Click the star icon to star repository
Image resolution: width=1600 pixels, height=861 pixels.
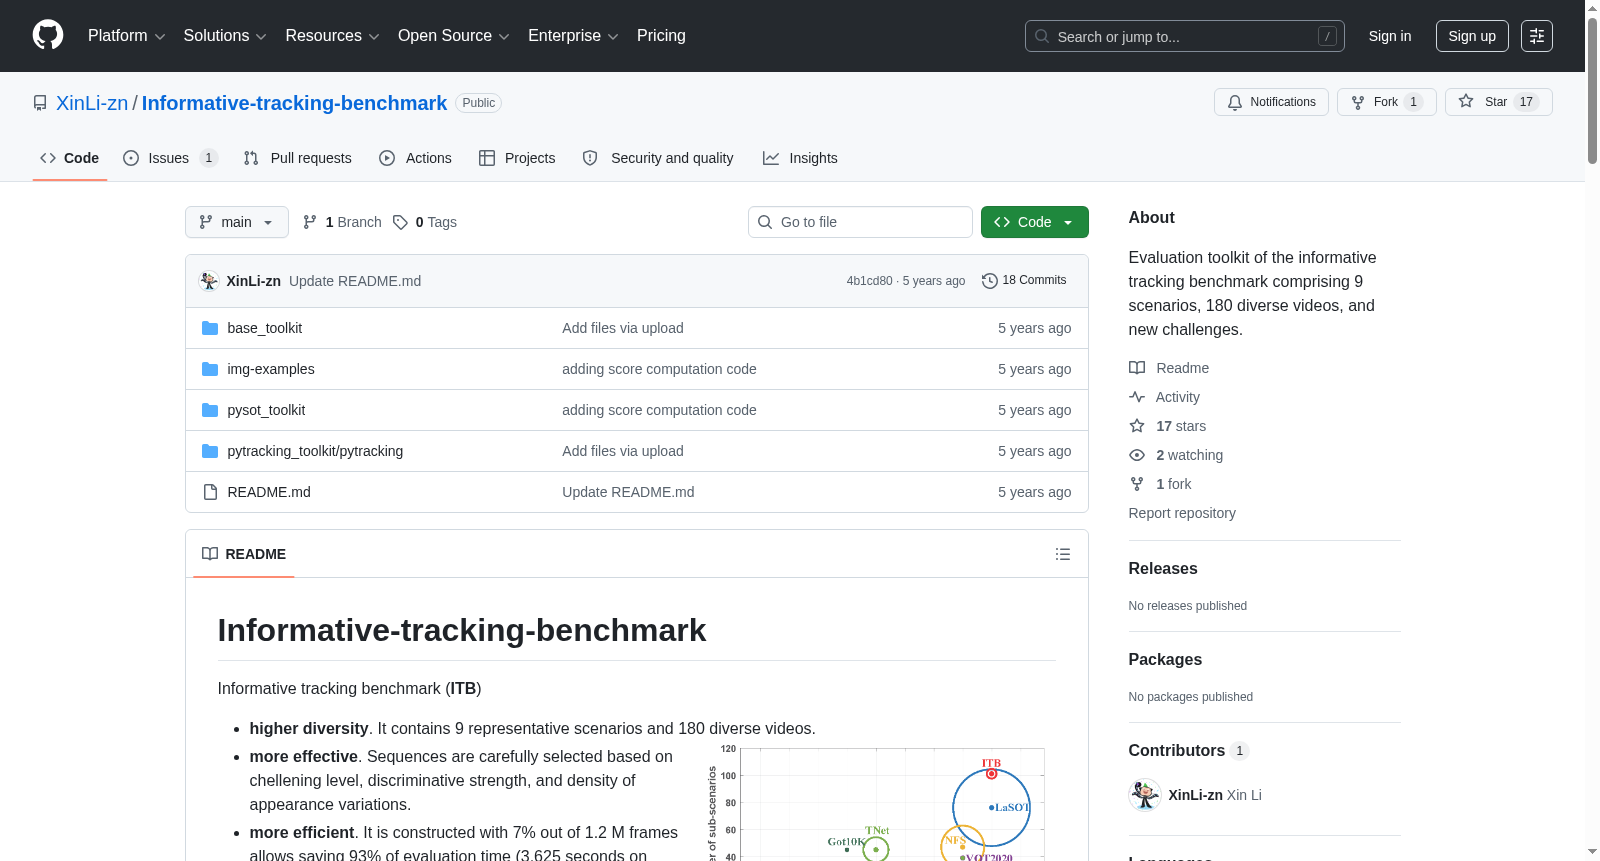click(1466, 101)
